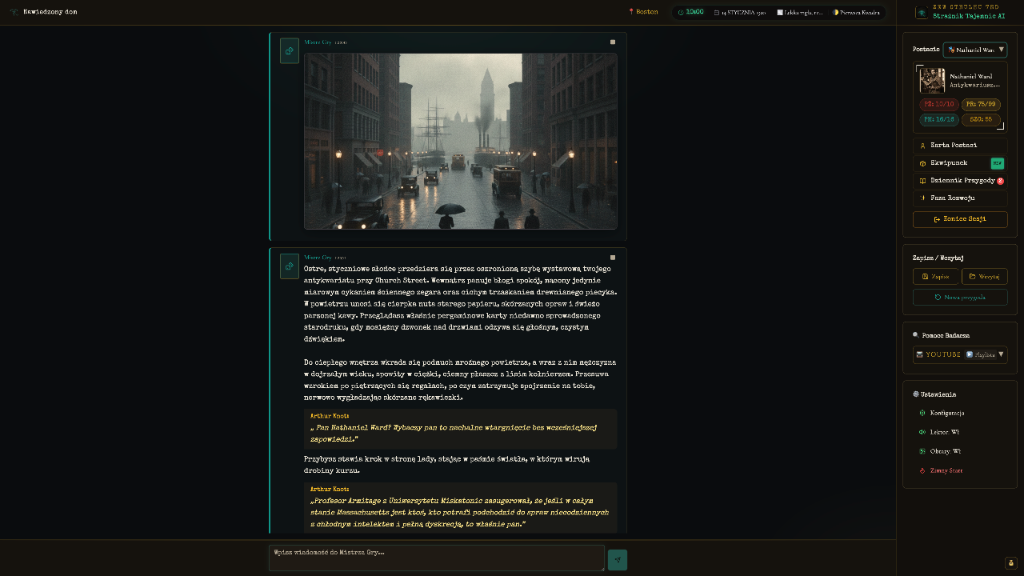Click the small square icon on narrative message

pyautogui.click(x=613, y=257)
